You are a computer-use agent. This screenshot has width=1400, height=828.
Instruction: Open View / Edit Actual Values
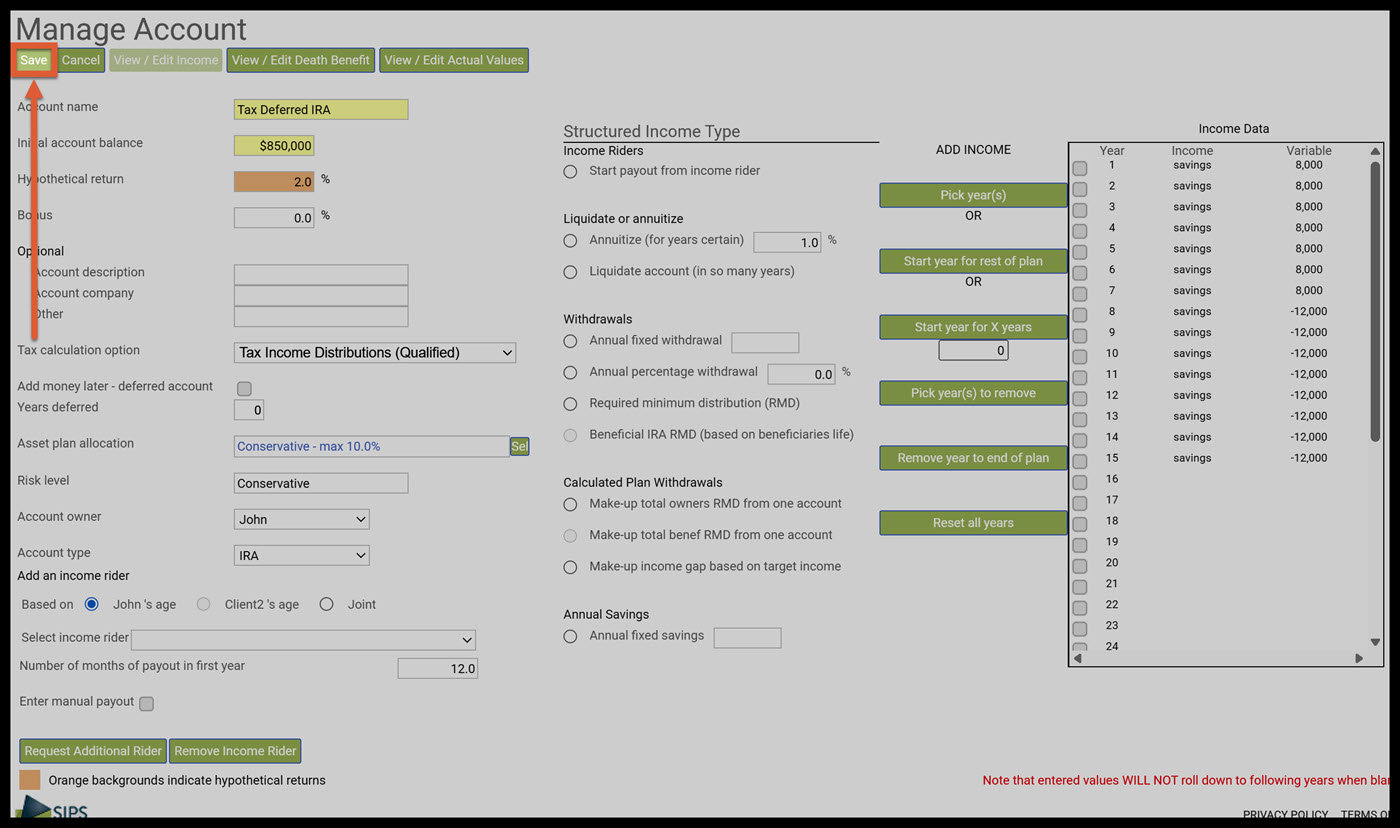click(x=454, y=60)
